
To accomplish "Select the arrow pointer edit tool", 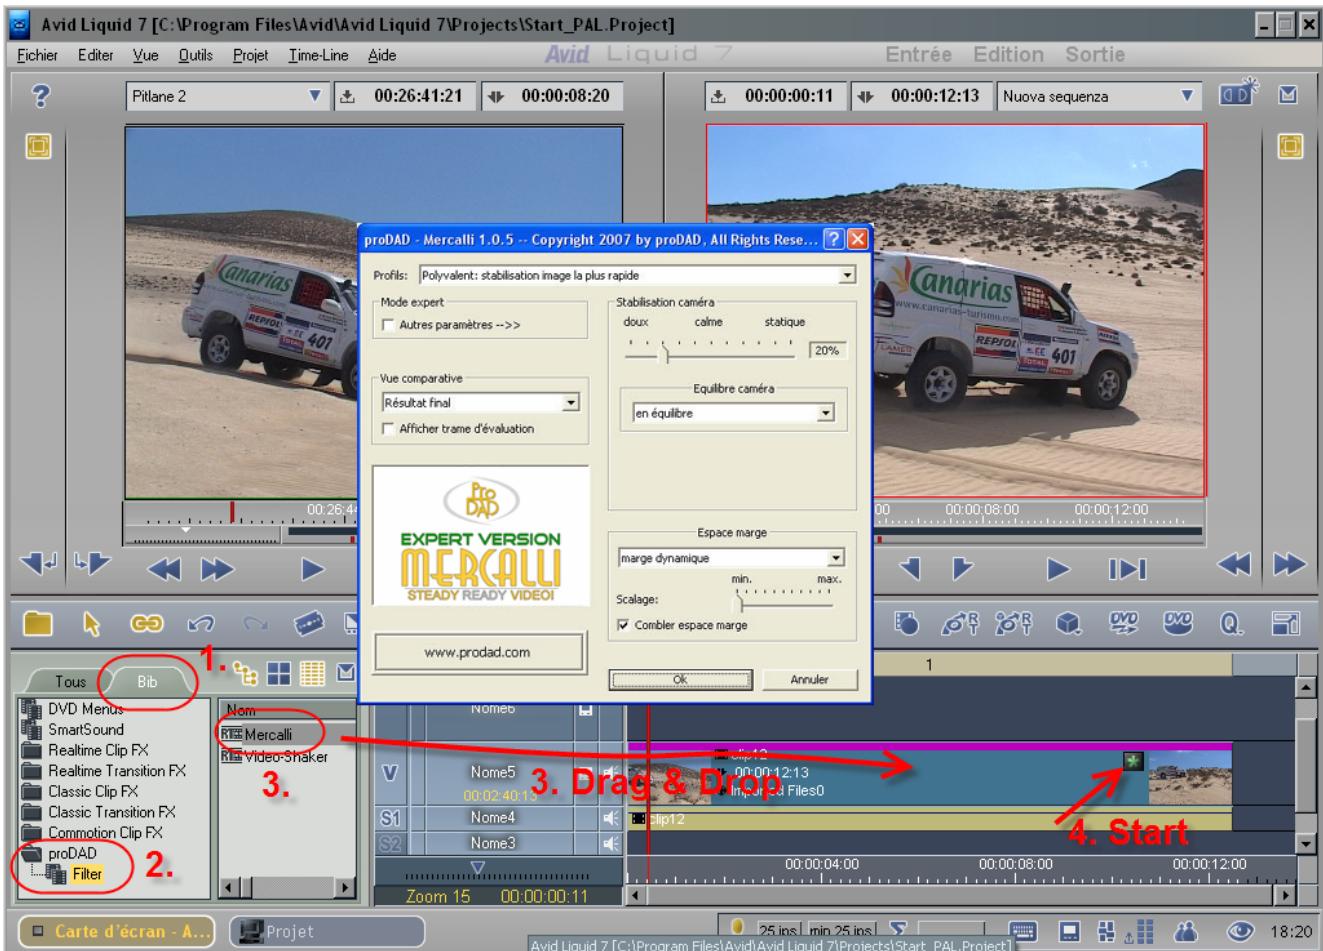I will pos(92,623).
